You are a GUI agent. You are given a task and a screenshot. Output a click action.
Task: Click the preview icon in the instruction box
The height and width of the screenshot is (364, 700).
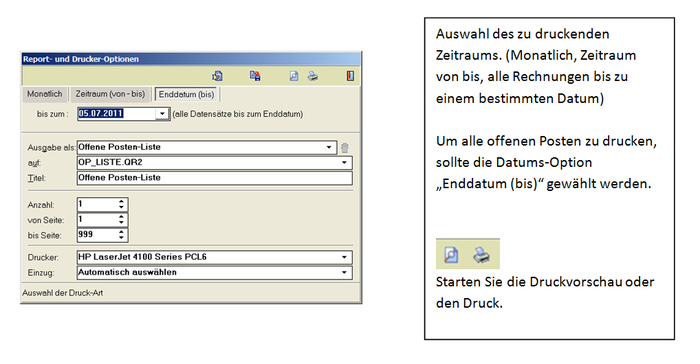[x=451, y=255]
